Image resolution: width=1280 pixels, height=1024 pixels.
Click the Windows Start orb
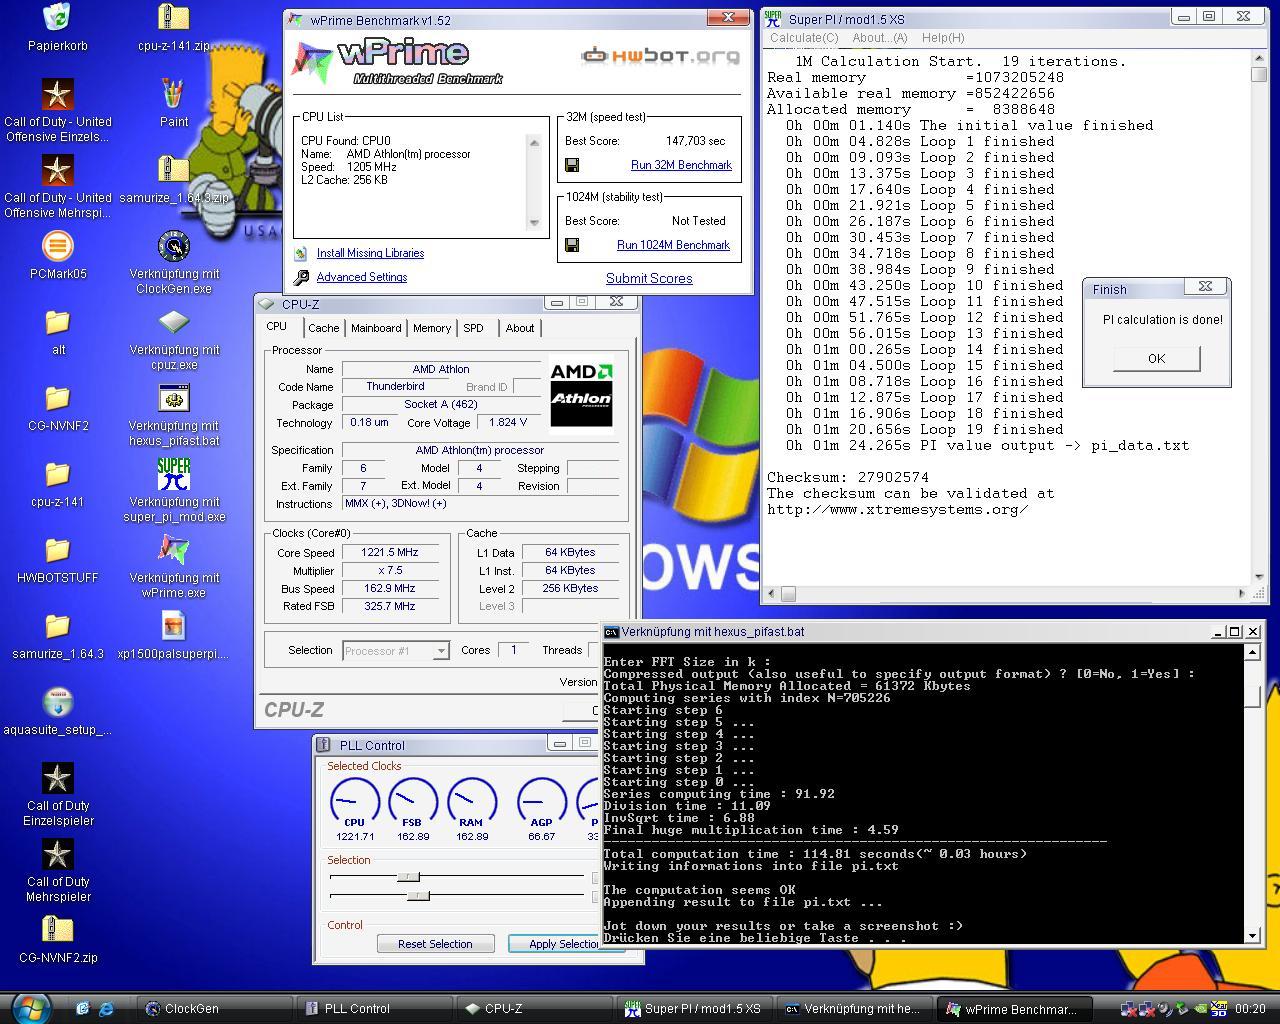[30, 1006]
